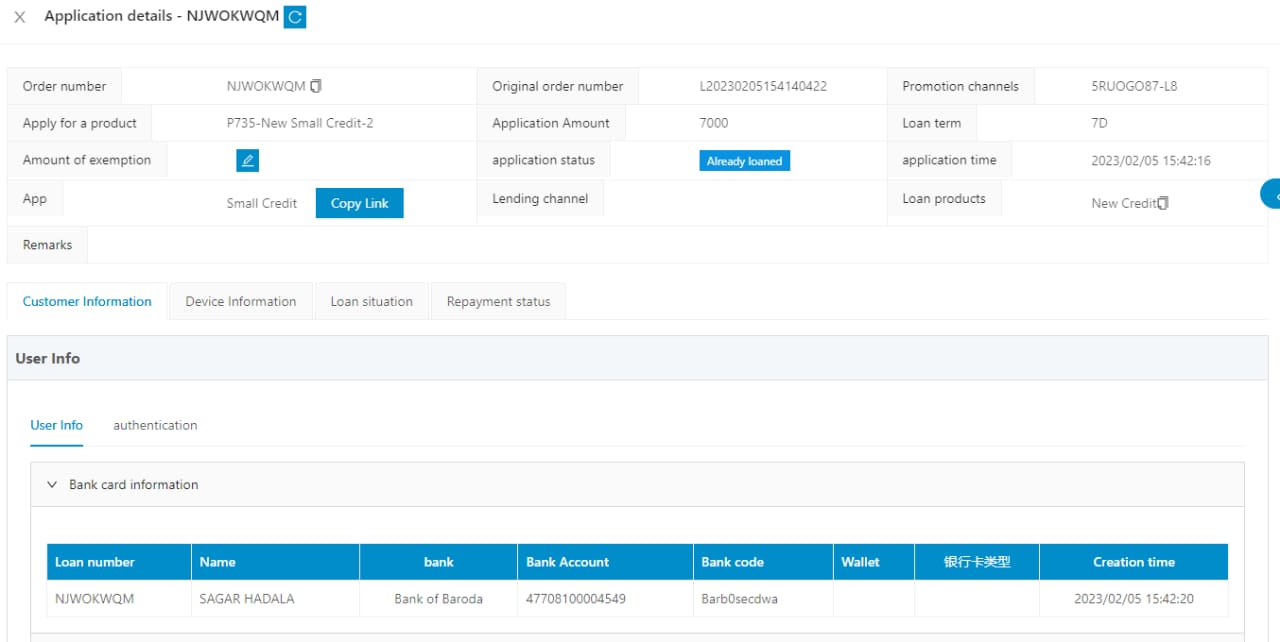Viewport: 1280px width, 642px height.
Task: Open the Loan situation tab
Action: coord(371,301)
